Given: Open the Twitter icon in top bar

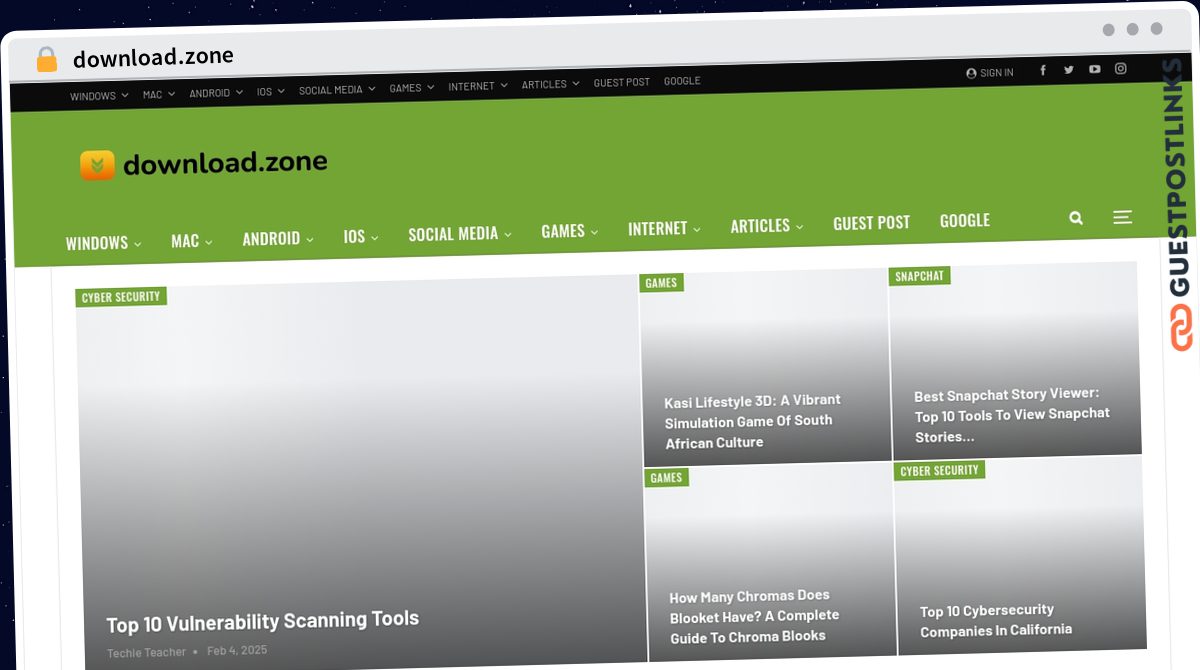Looking at the screenshot, I should coord(1069,69).
